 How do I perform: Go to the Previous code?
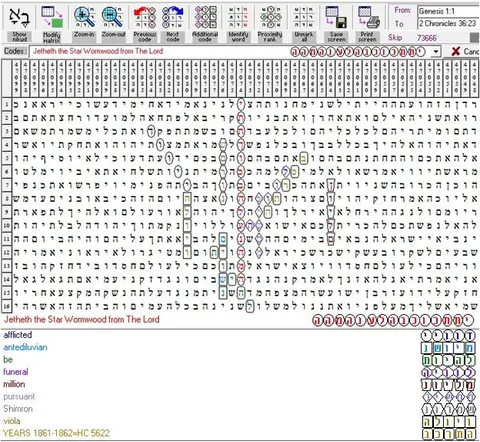(x=145, y=24)
